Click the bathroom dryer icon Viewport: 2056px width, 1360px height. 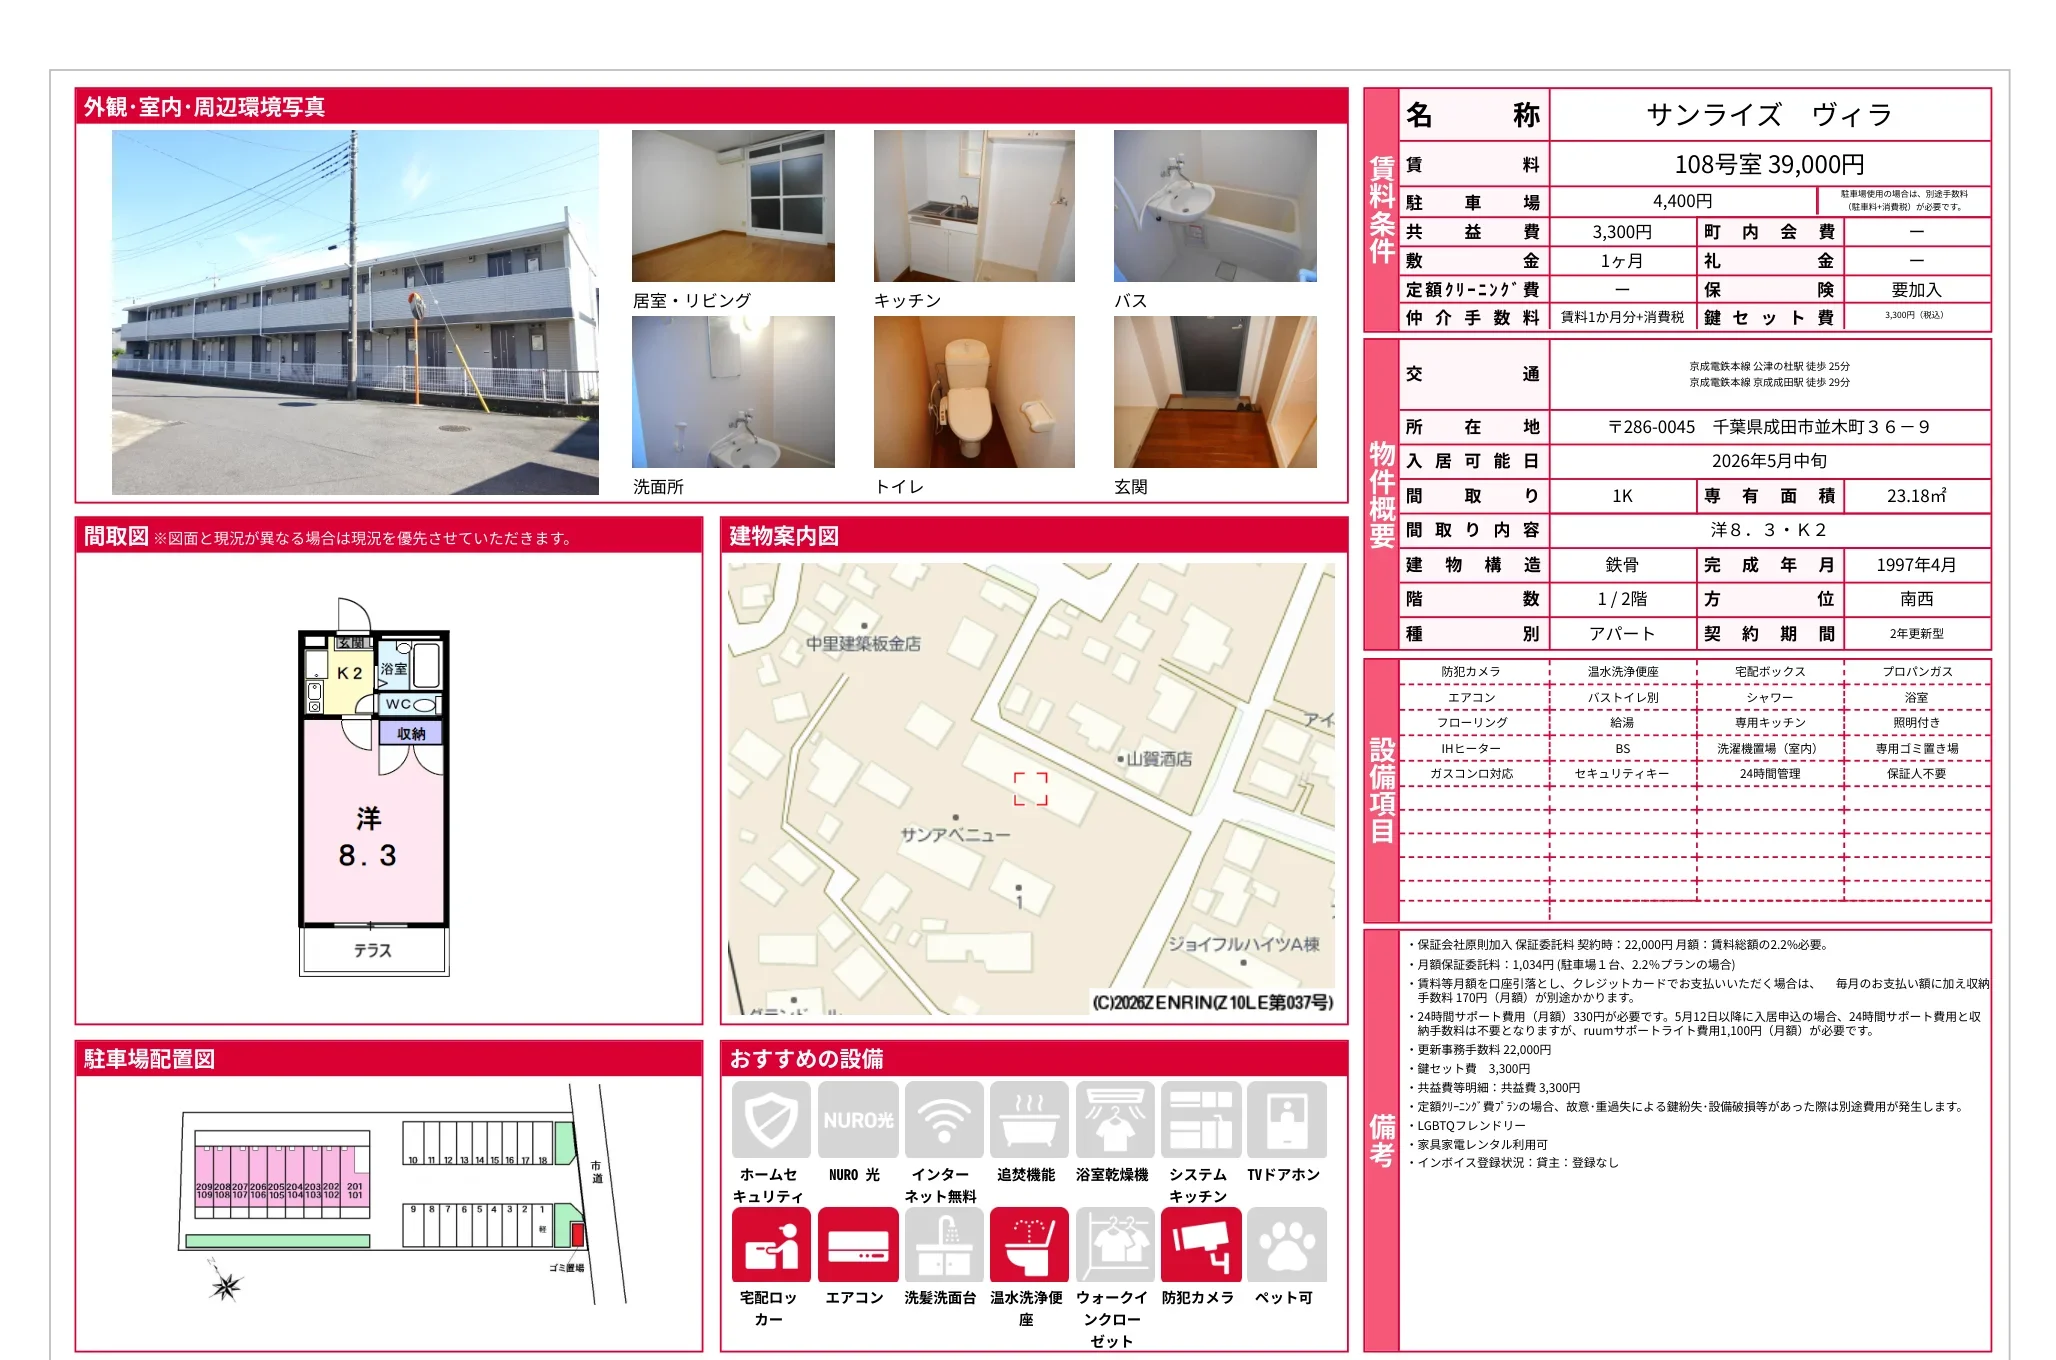1114,1120
